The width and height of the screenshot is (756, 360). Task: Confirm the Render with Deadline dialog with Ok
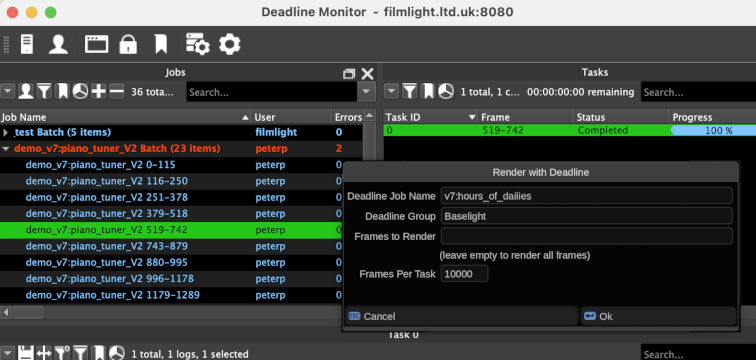pos(658,316)
